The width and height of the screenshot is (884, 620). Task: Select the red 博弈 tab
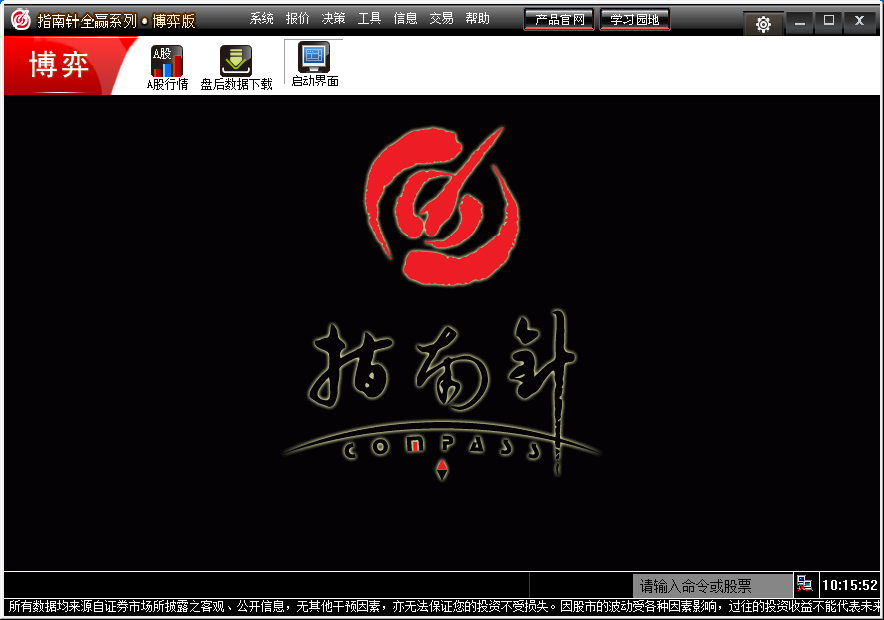coord(60,66)
